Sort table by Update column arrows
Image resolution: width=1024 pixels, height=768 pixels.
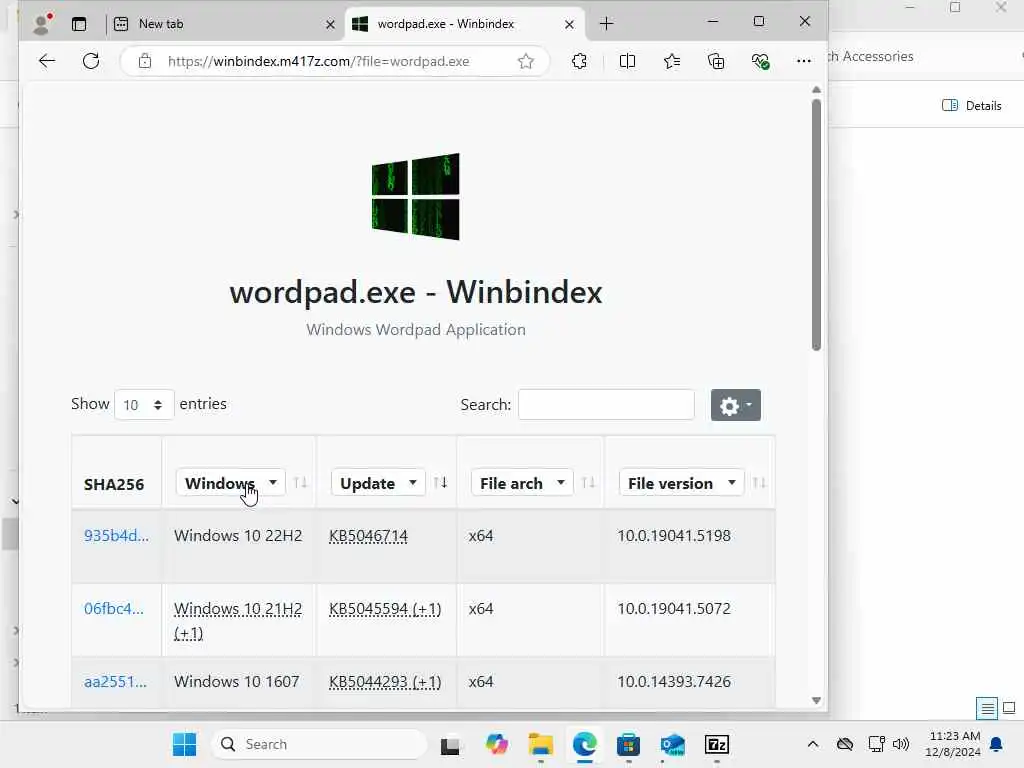pos(440,483)
